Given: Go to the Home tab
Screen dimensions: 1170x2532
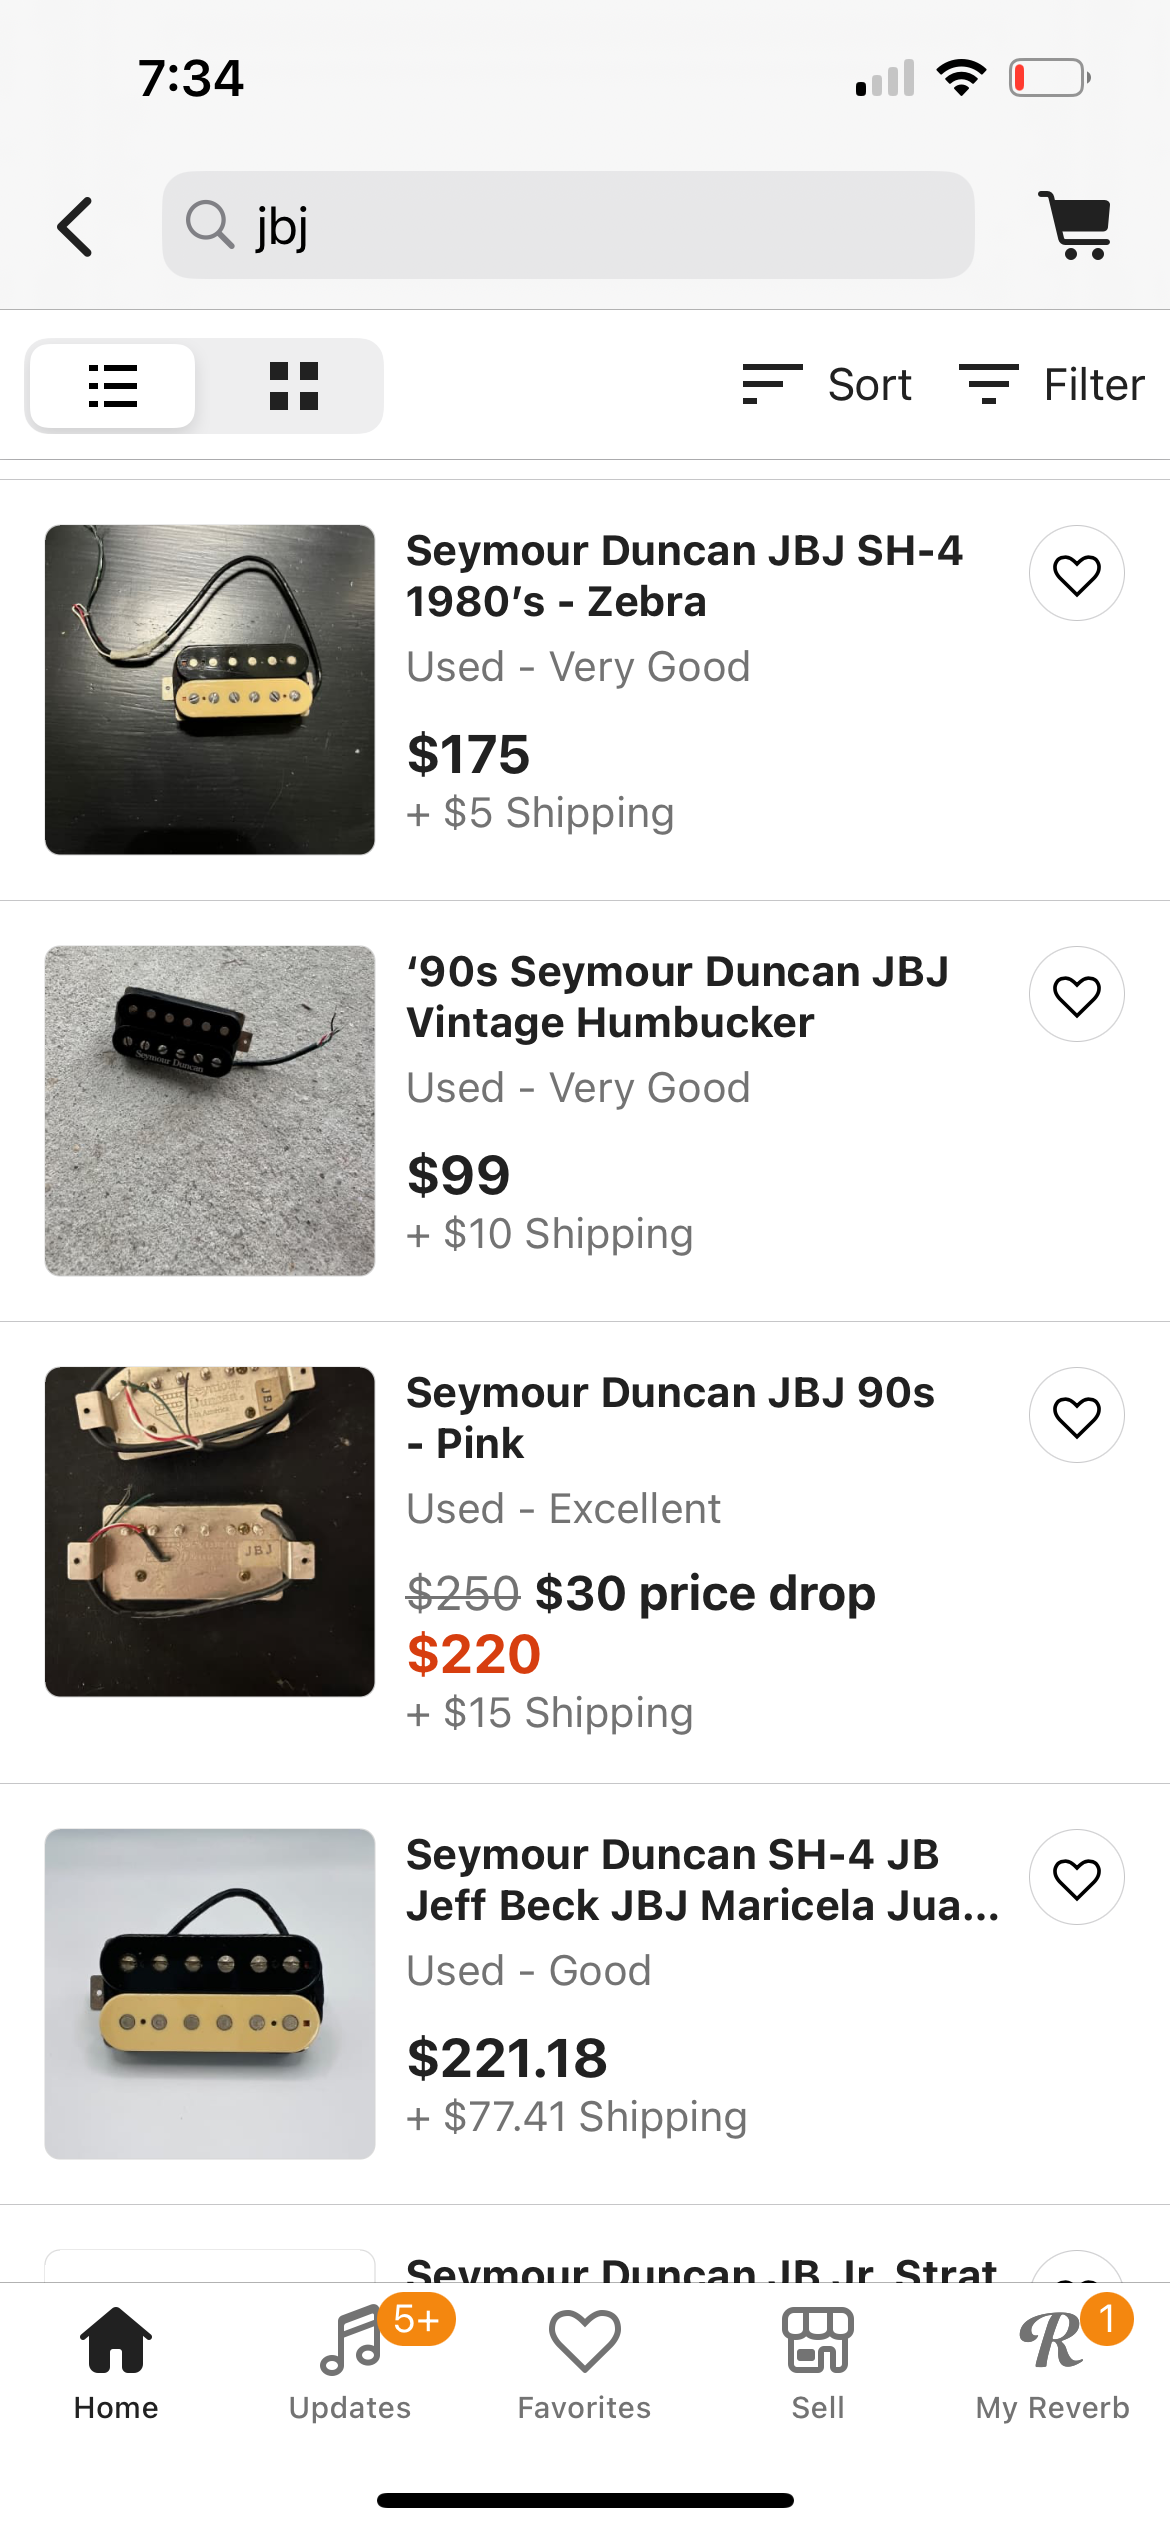Looking at the screenshot, I should 116,2364.
